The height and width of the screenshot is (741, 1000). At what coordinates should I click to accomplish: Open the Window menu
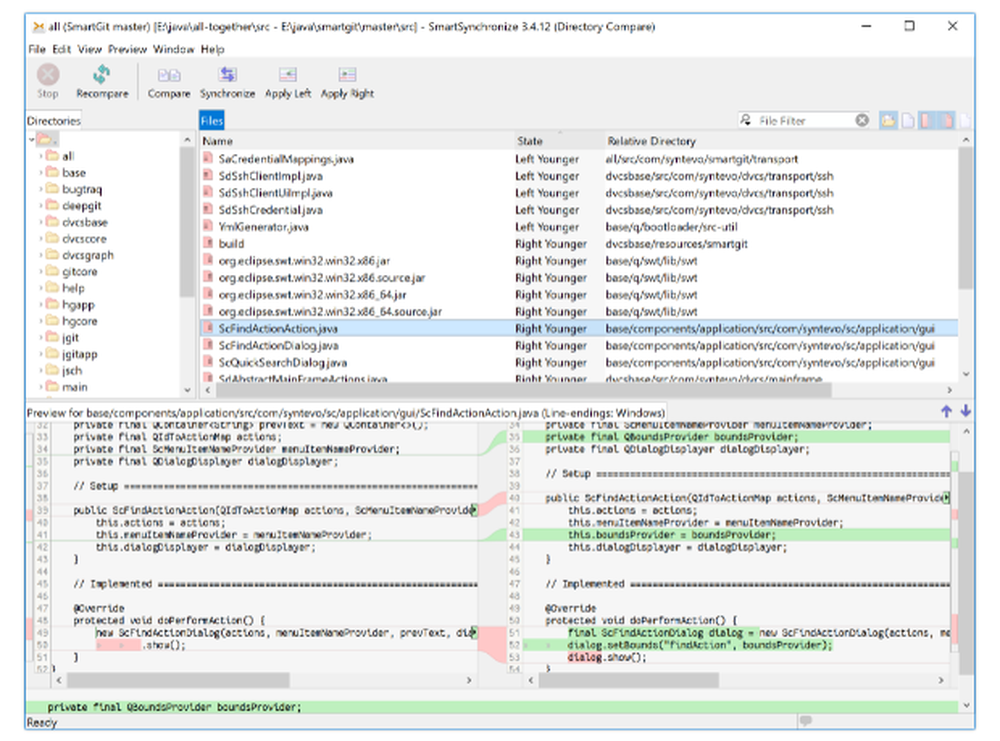[173, 49]
